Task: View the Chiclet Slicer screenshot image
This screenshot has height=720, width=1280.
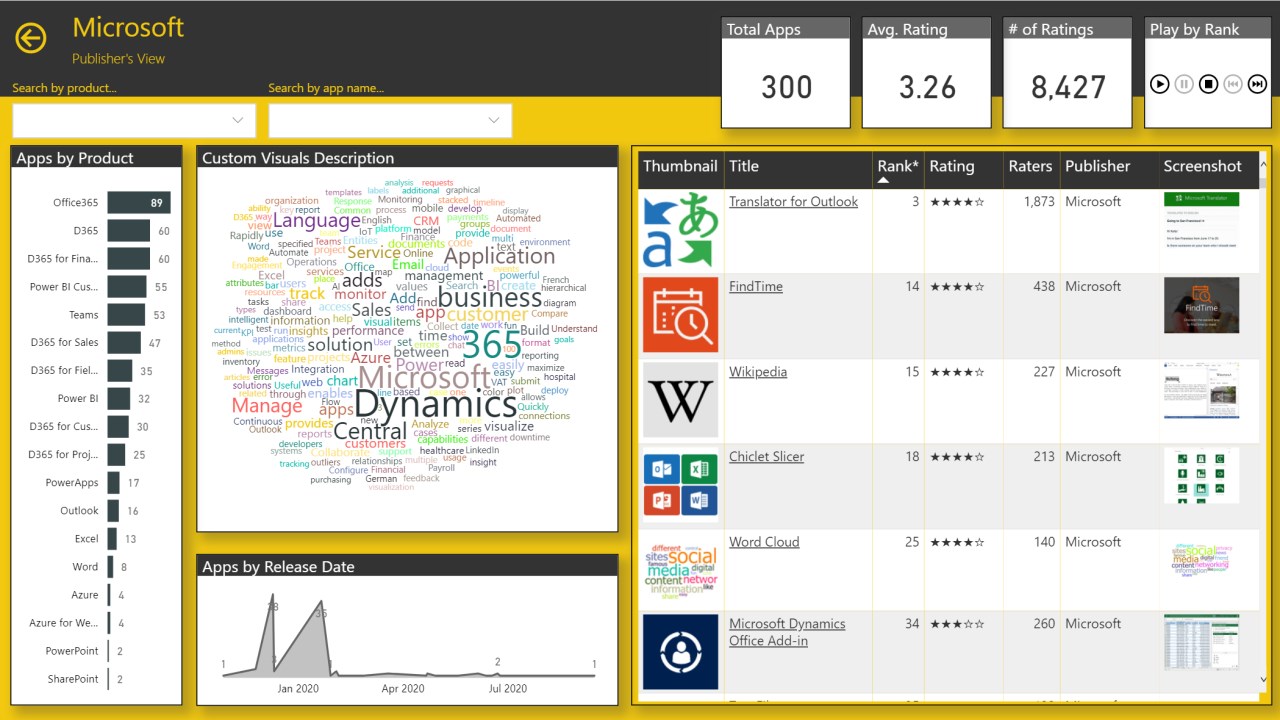Action: [x=1201, y=475]
